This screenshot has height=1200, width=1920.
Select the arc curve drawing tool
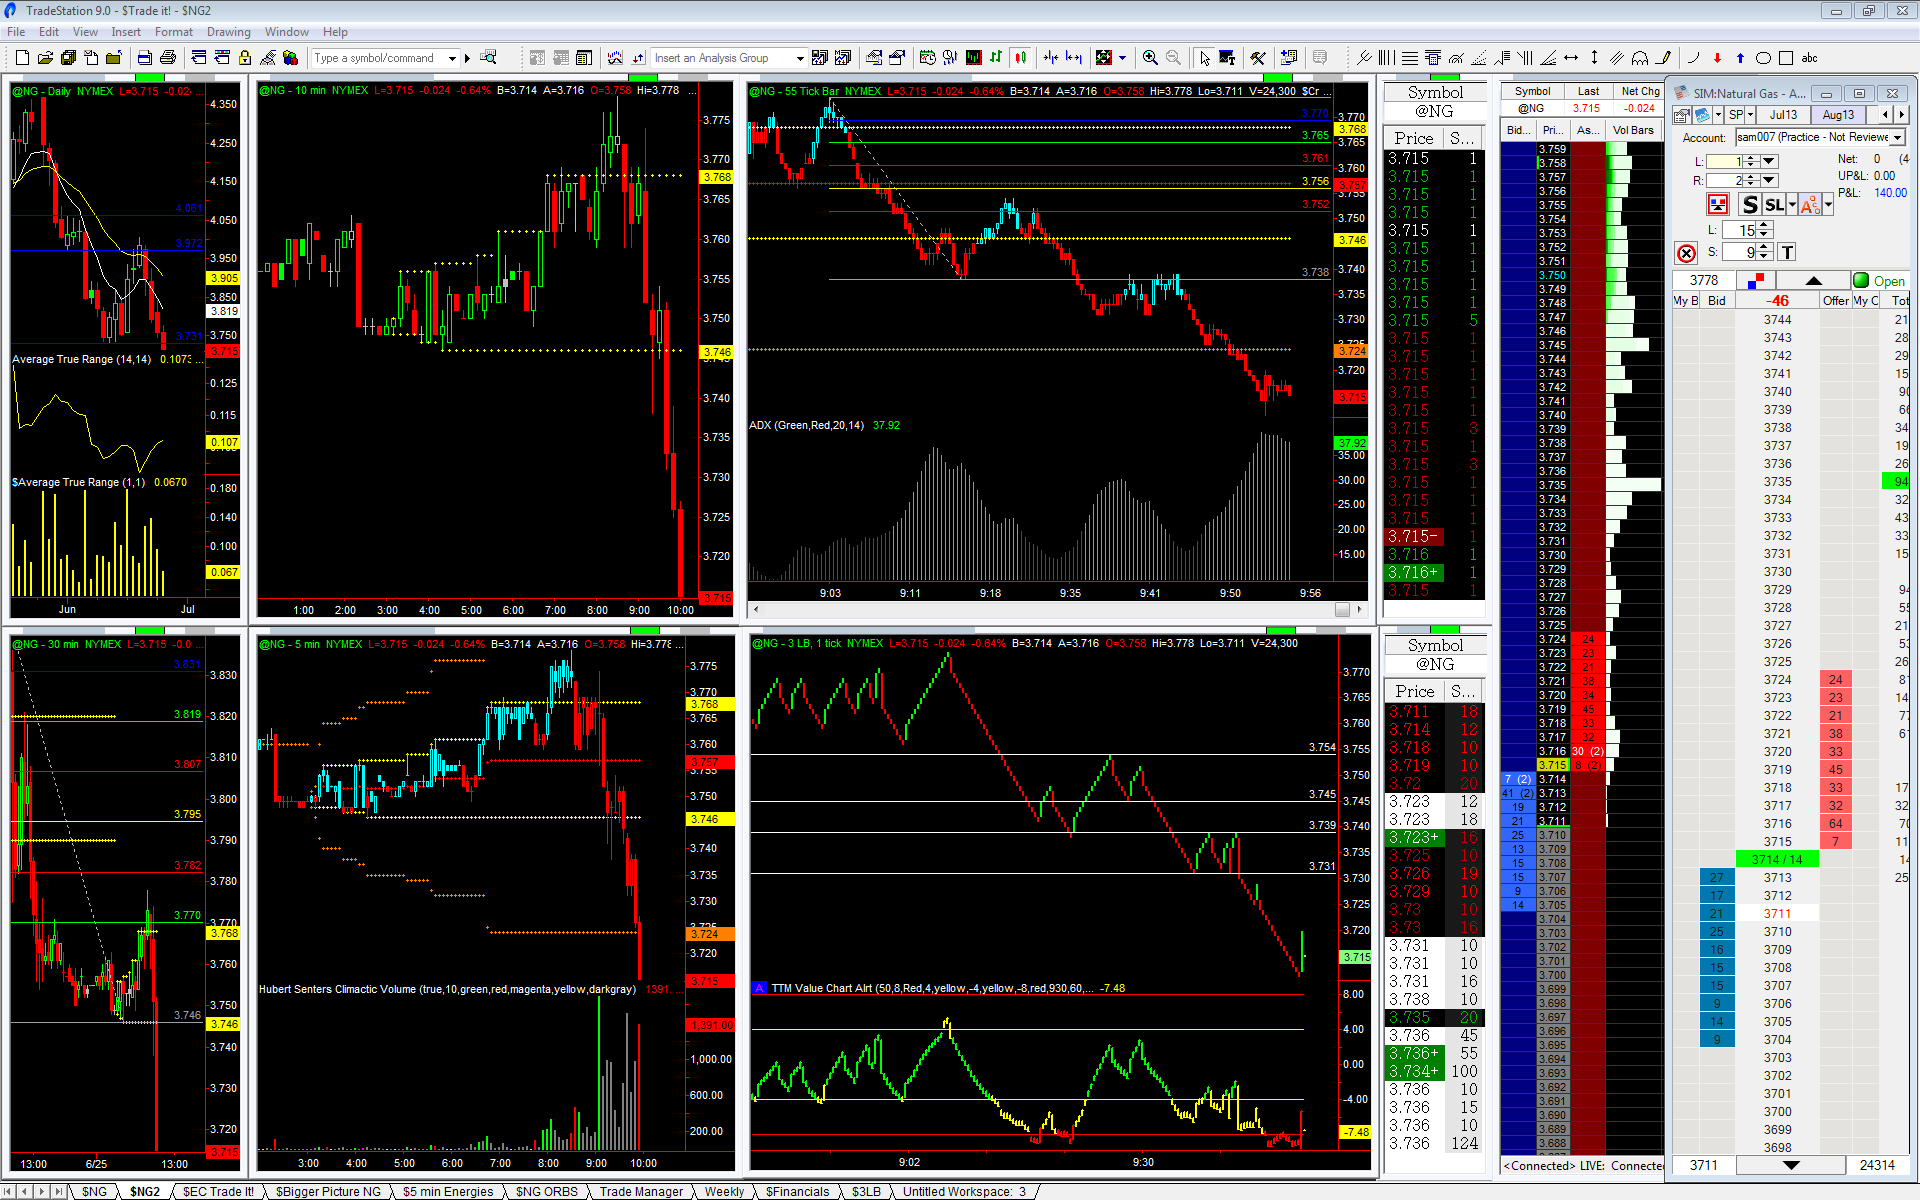tap(1693, 58)
